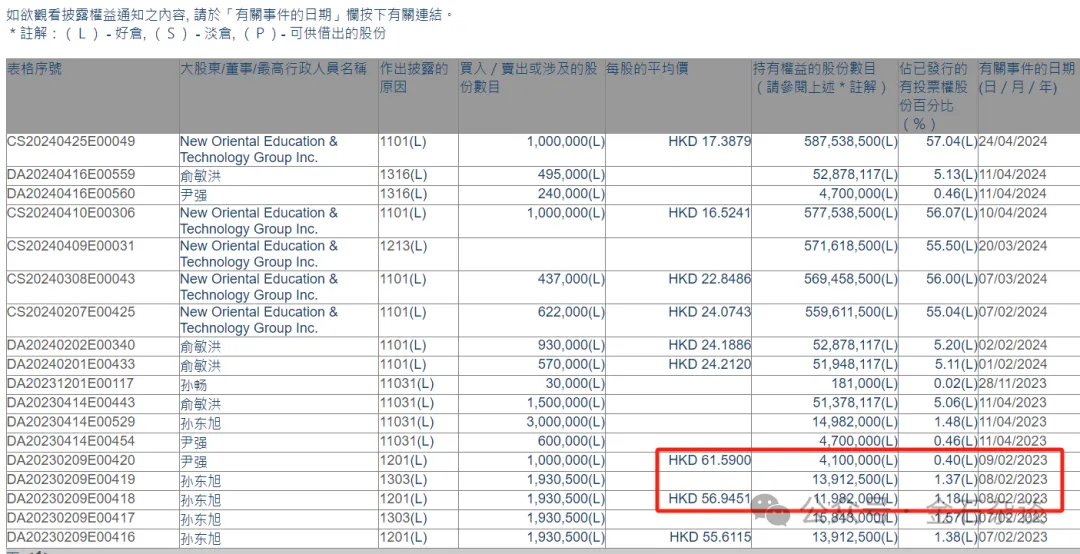Screen dimensions: 1080x554
Task: Click the 作出披露的原因 column header
Action: pyautogui.click(x=414, y=77)
